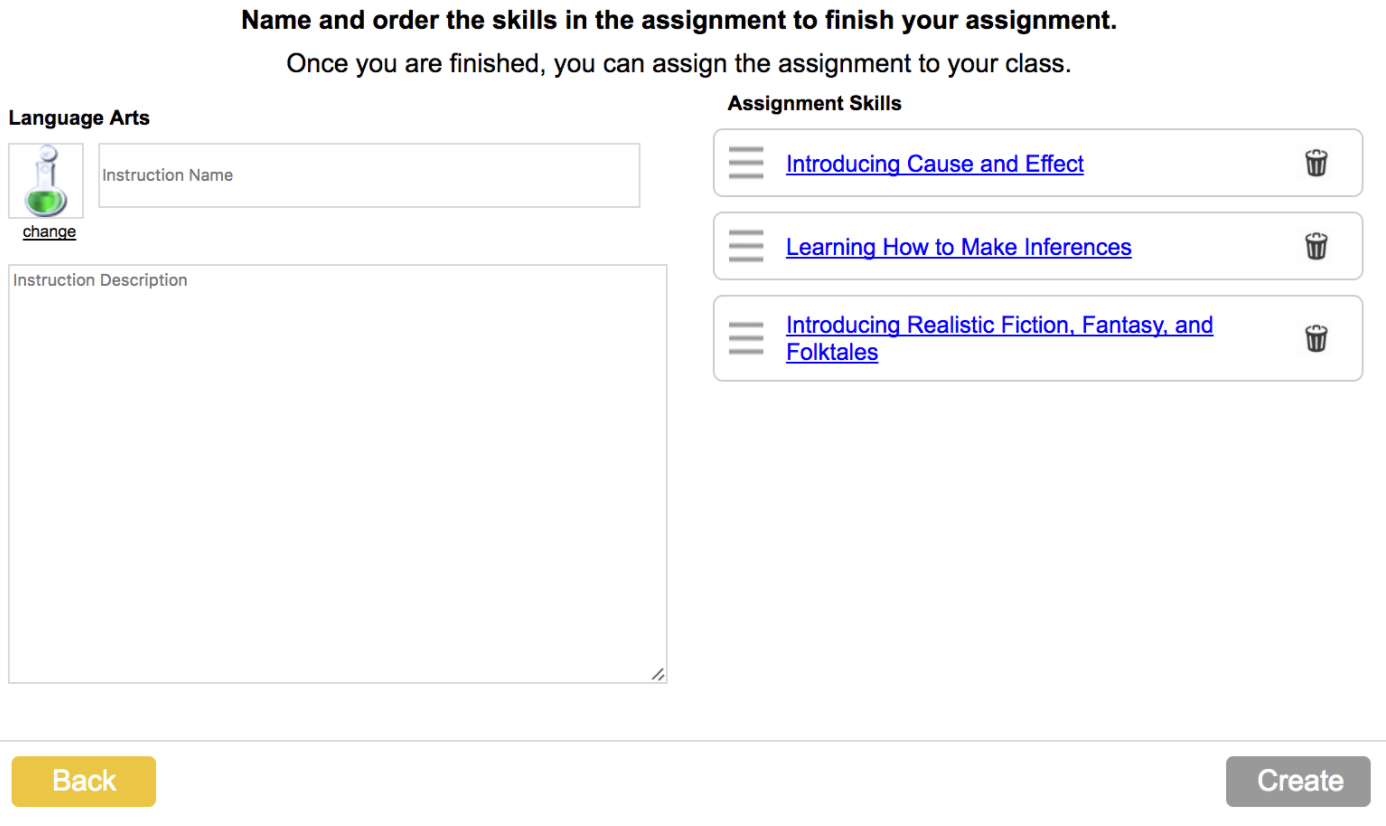
Task: Focus the Instruction Name field
Action: [369, 176]
